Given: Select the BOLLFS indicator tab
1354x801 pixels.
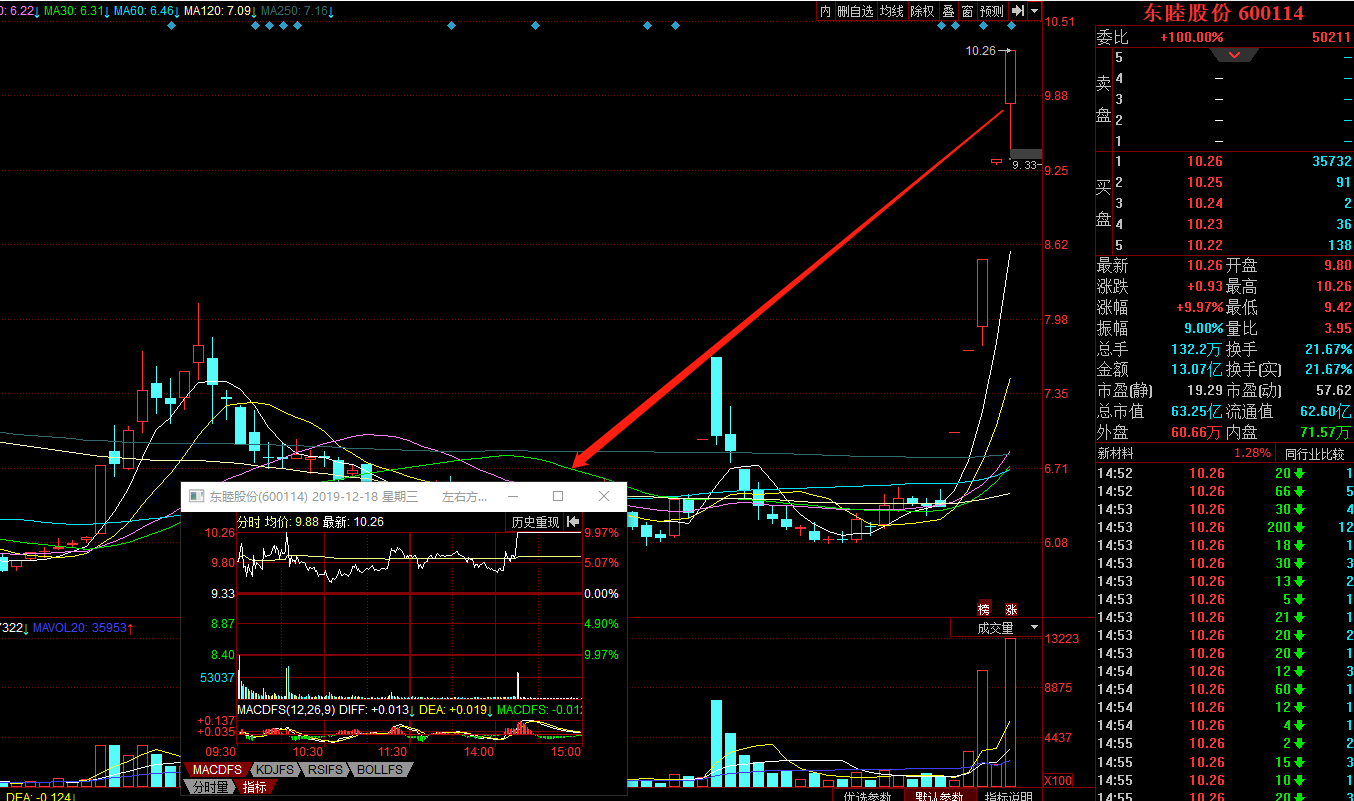Looking at the screenshot, I should pyautogui.click(x=379, y=769).
